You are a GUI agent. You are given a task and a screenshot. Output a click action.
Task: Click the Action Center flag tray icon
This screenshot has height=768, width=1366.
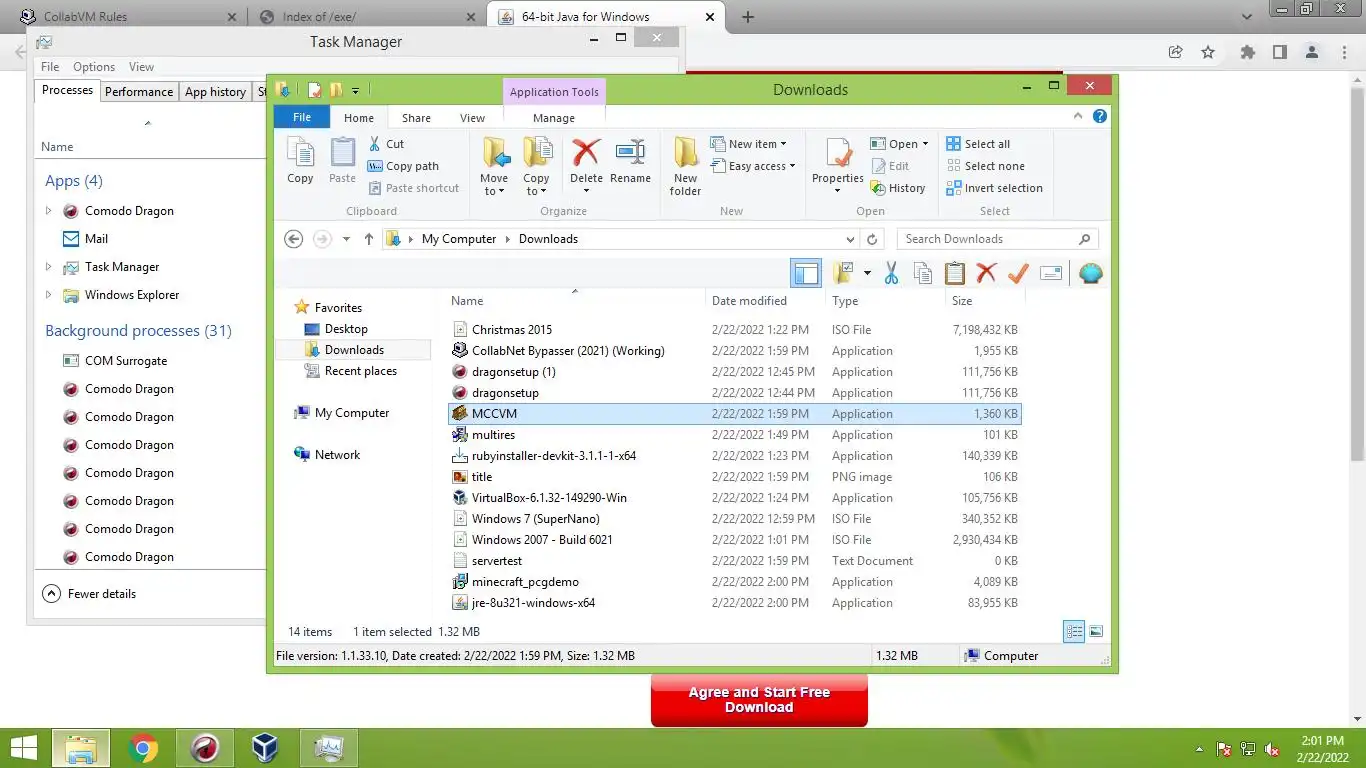click(x=1223, y=749)
